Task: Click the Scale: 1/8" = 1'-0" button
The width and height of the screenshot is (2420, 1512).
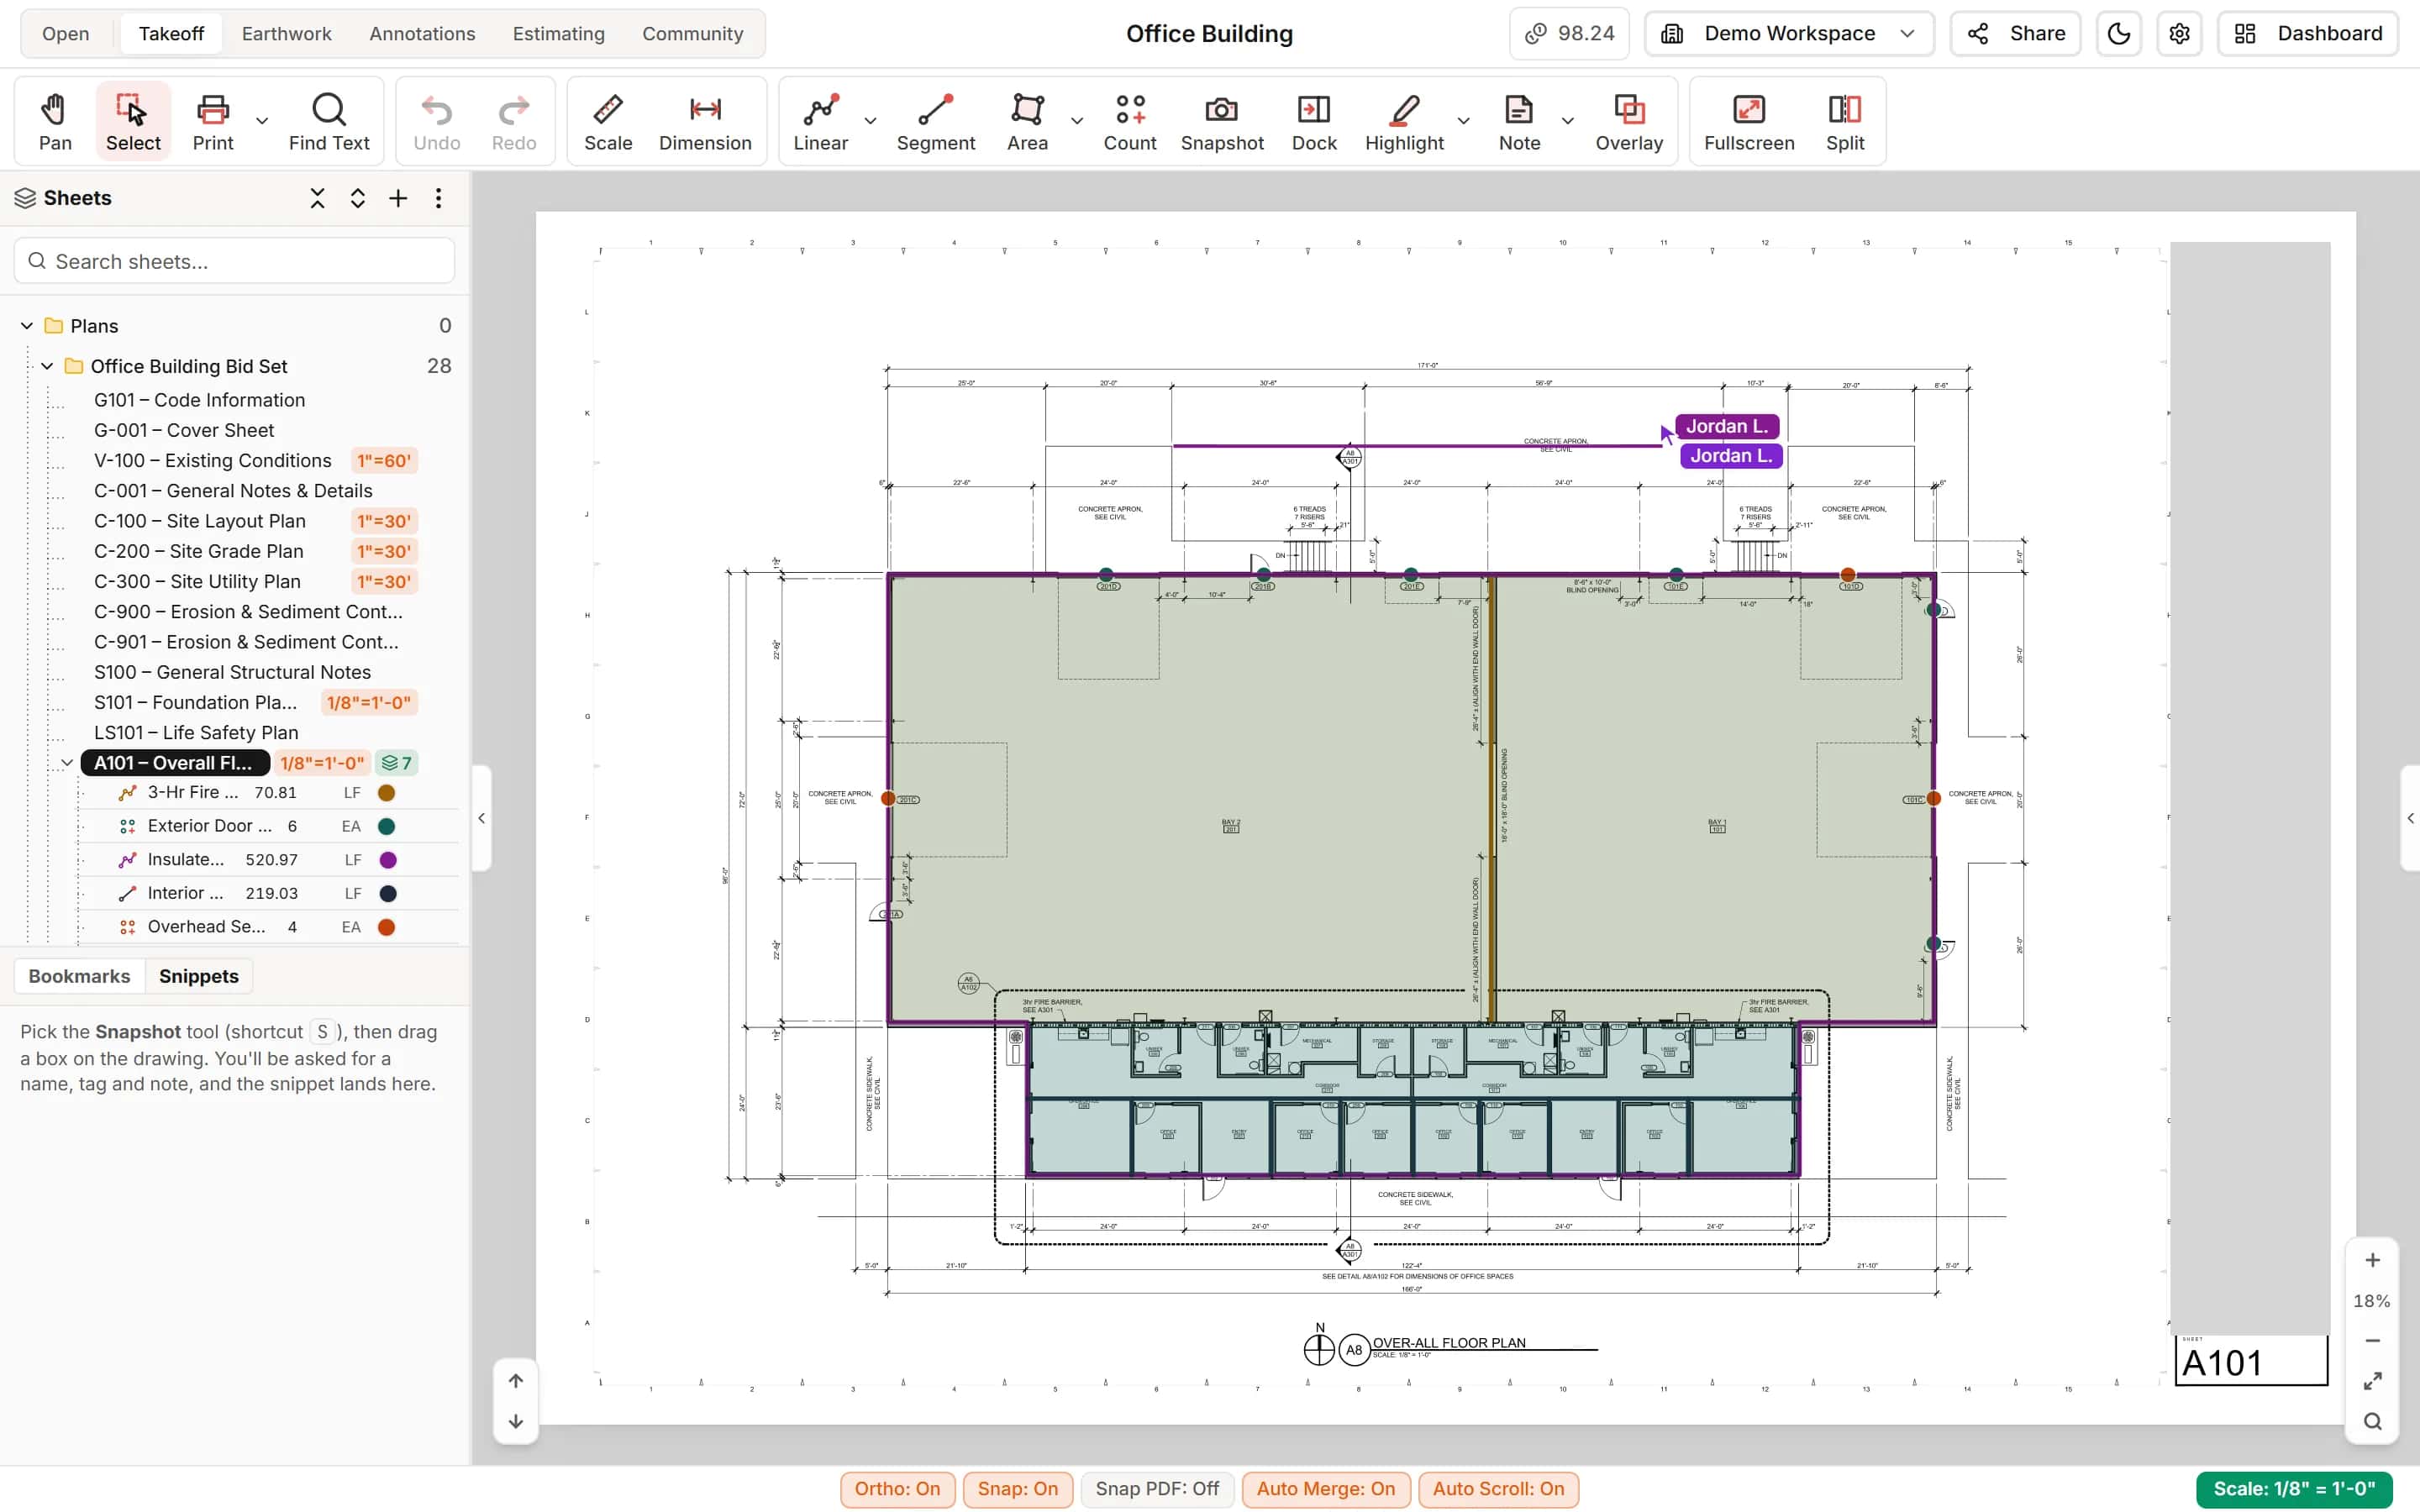Action: point(2294,1488)
